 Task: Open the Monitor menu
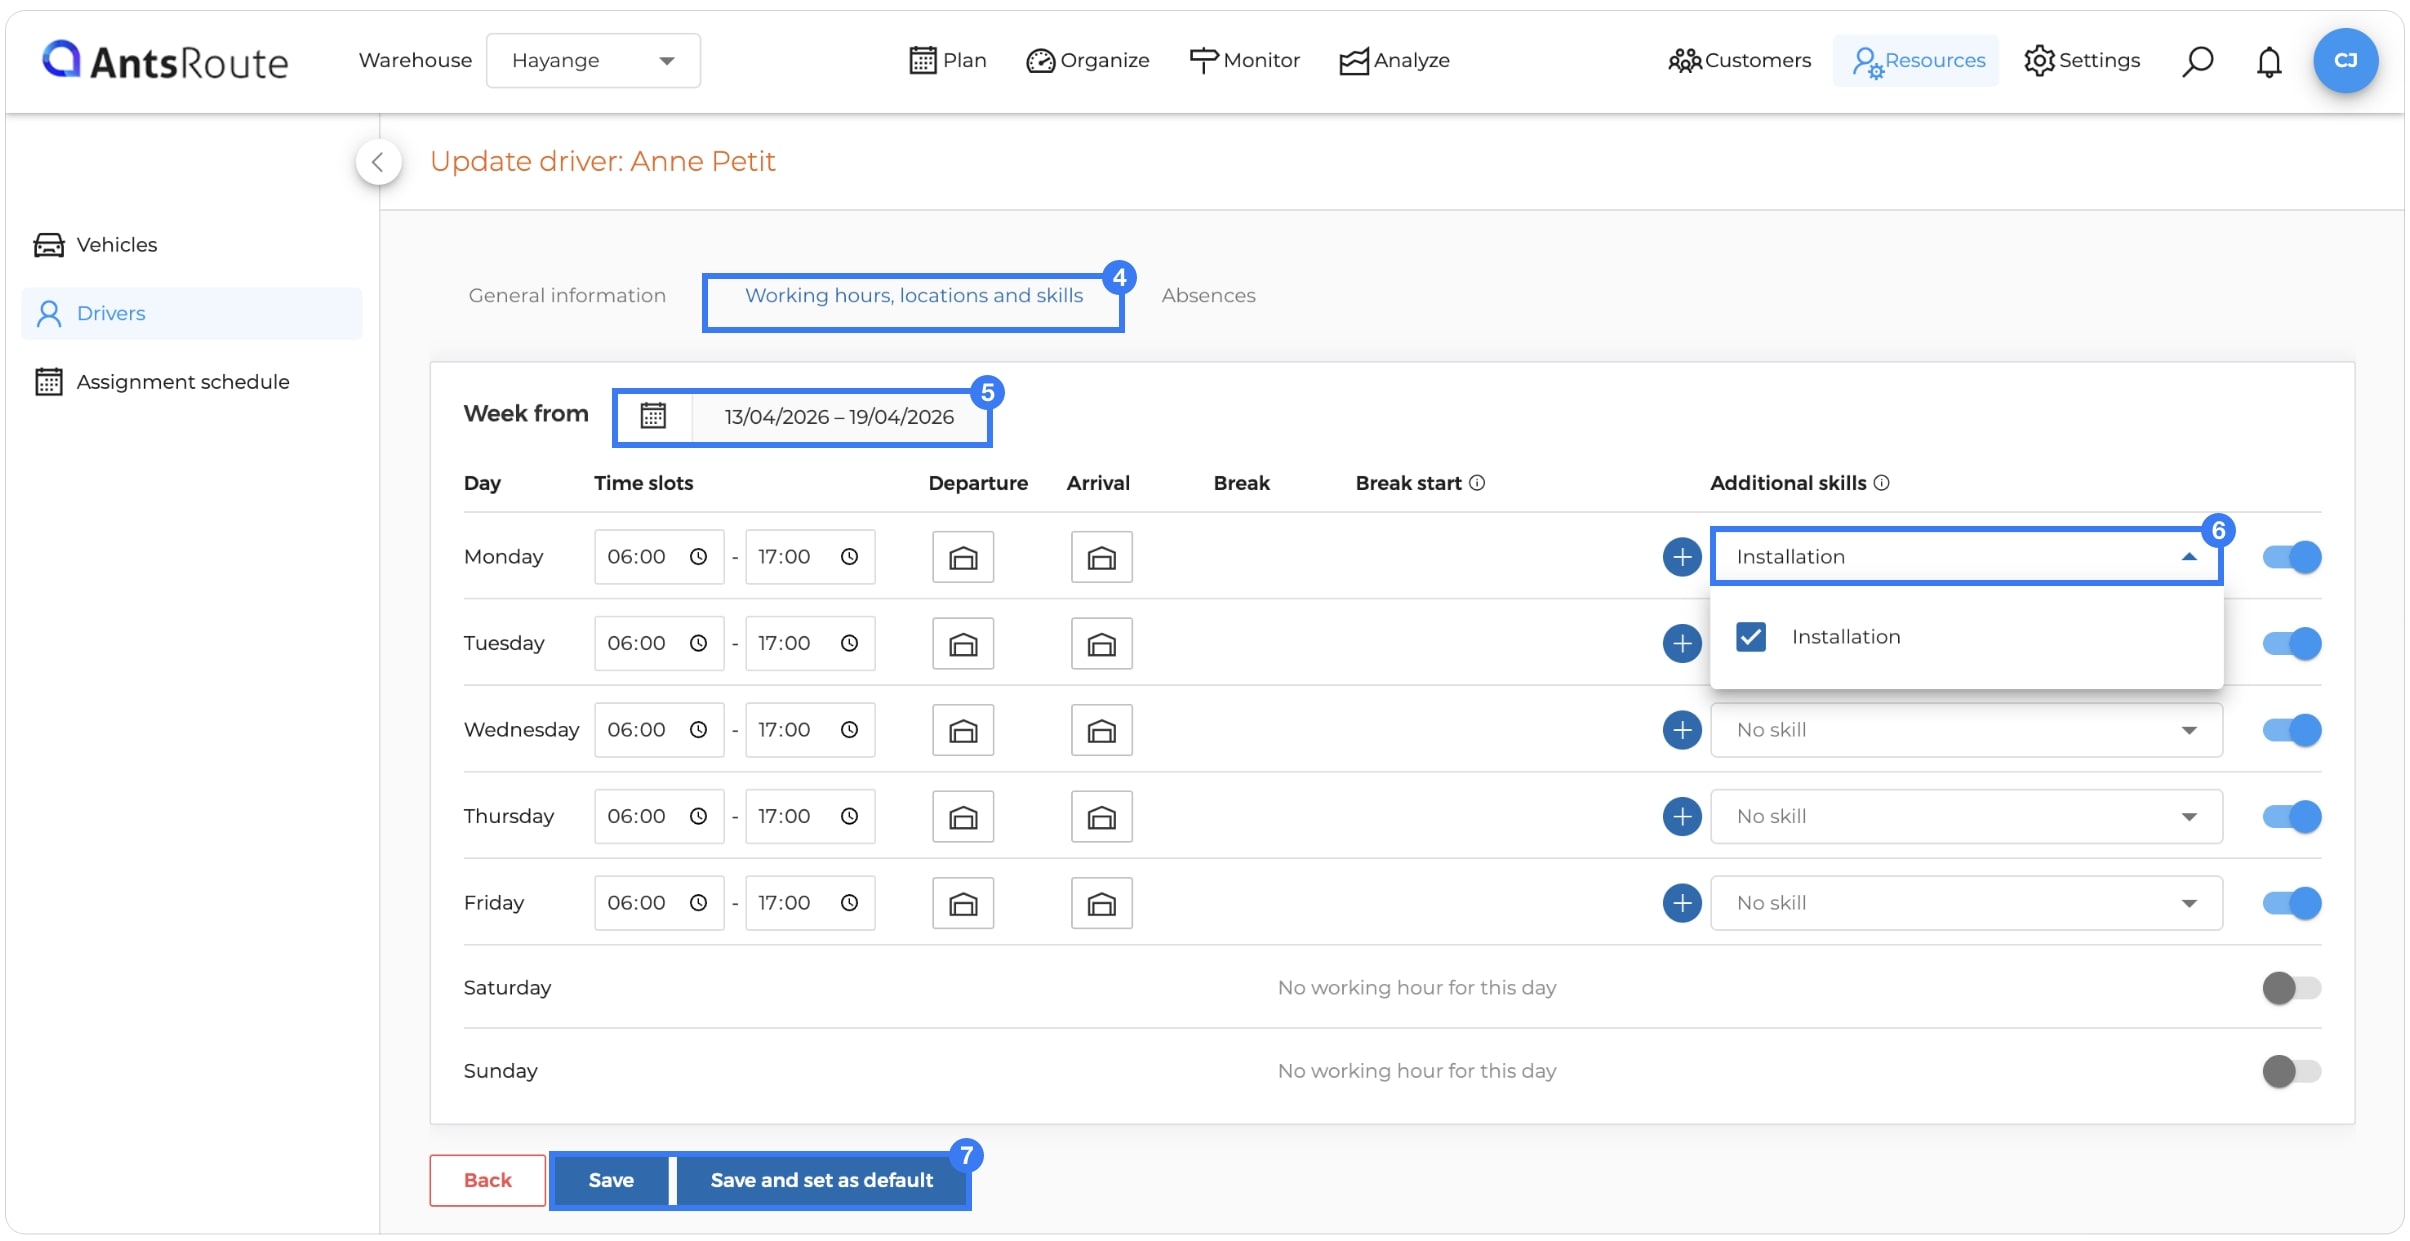click(1245, 61)
